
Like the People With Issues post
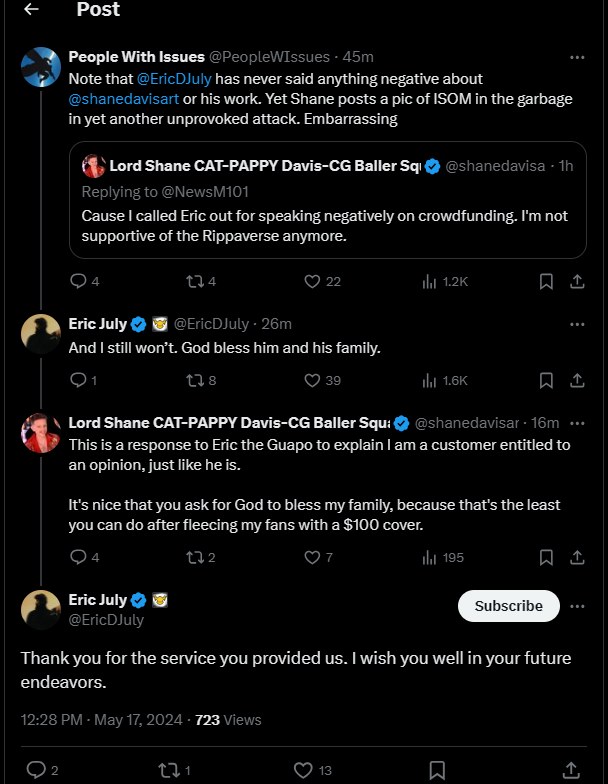(x=322, y=282)
